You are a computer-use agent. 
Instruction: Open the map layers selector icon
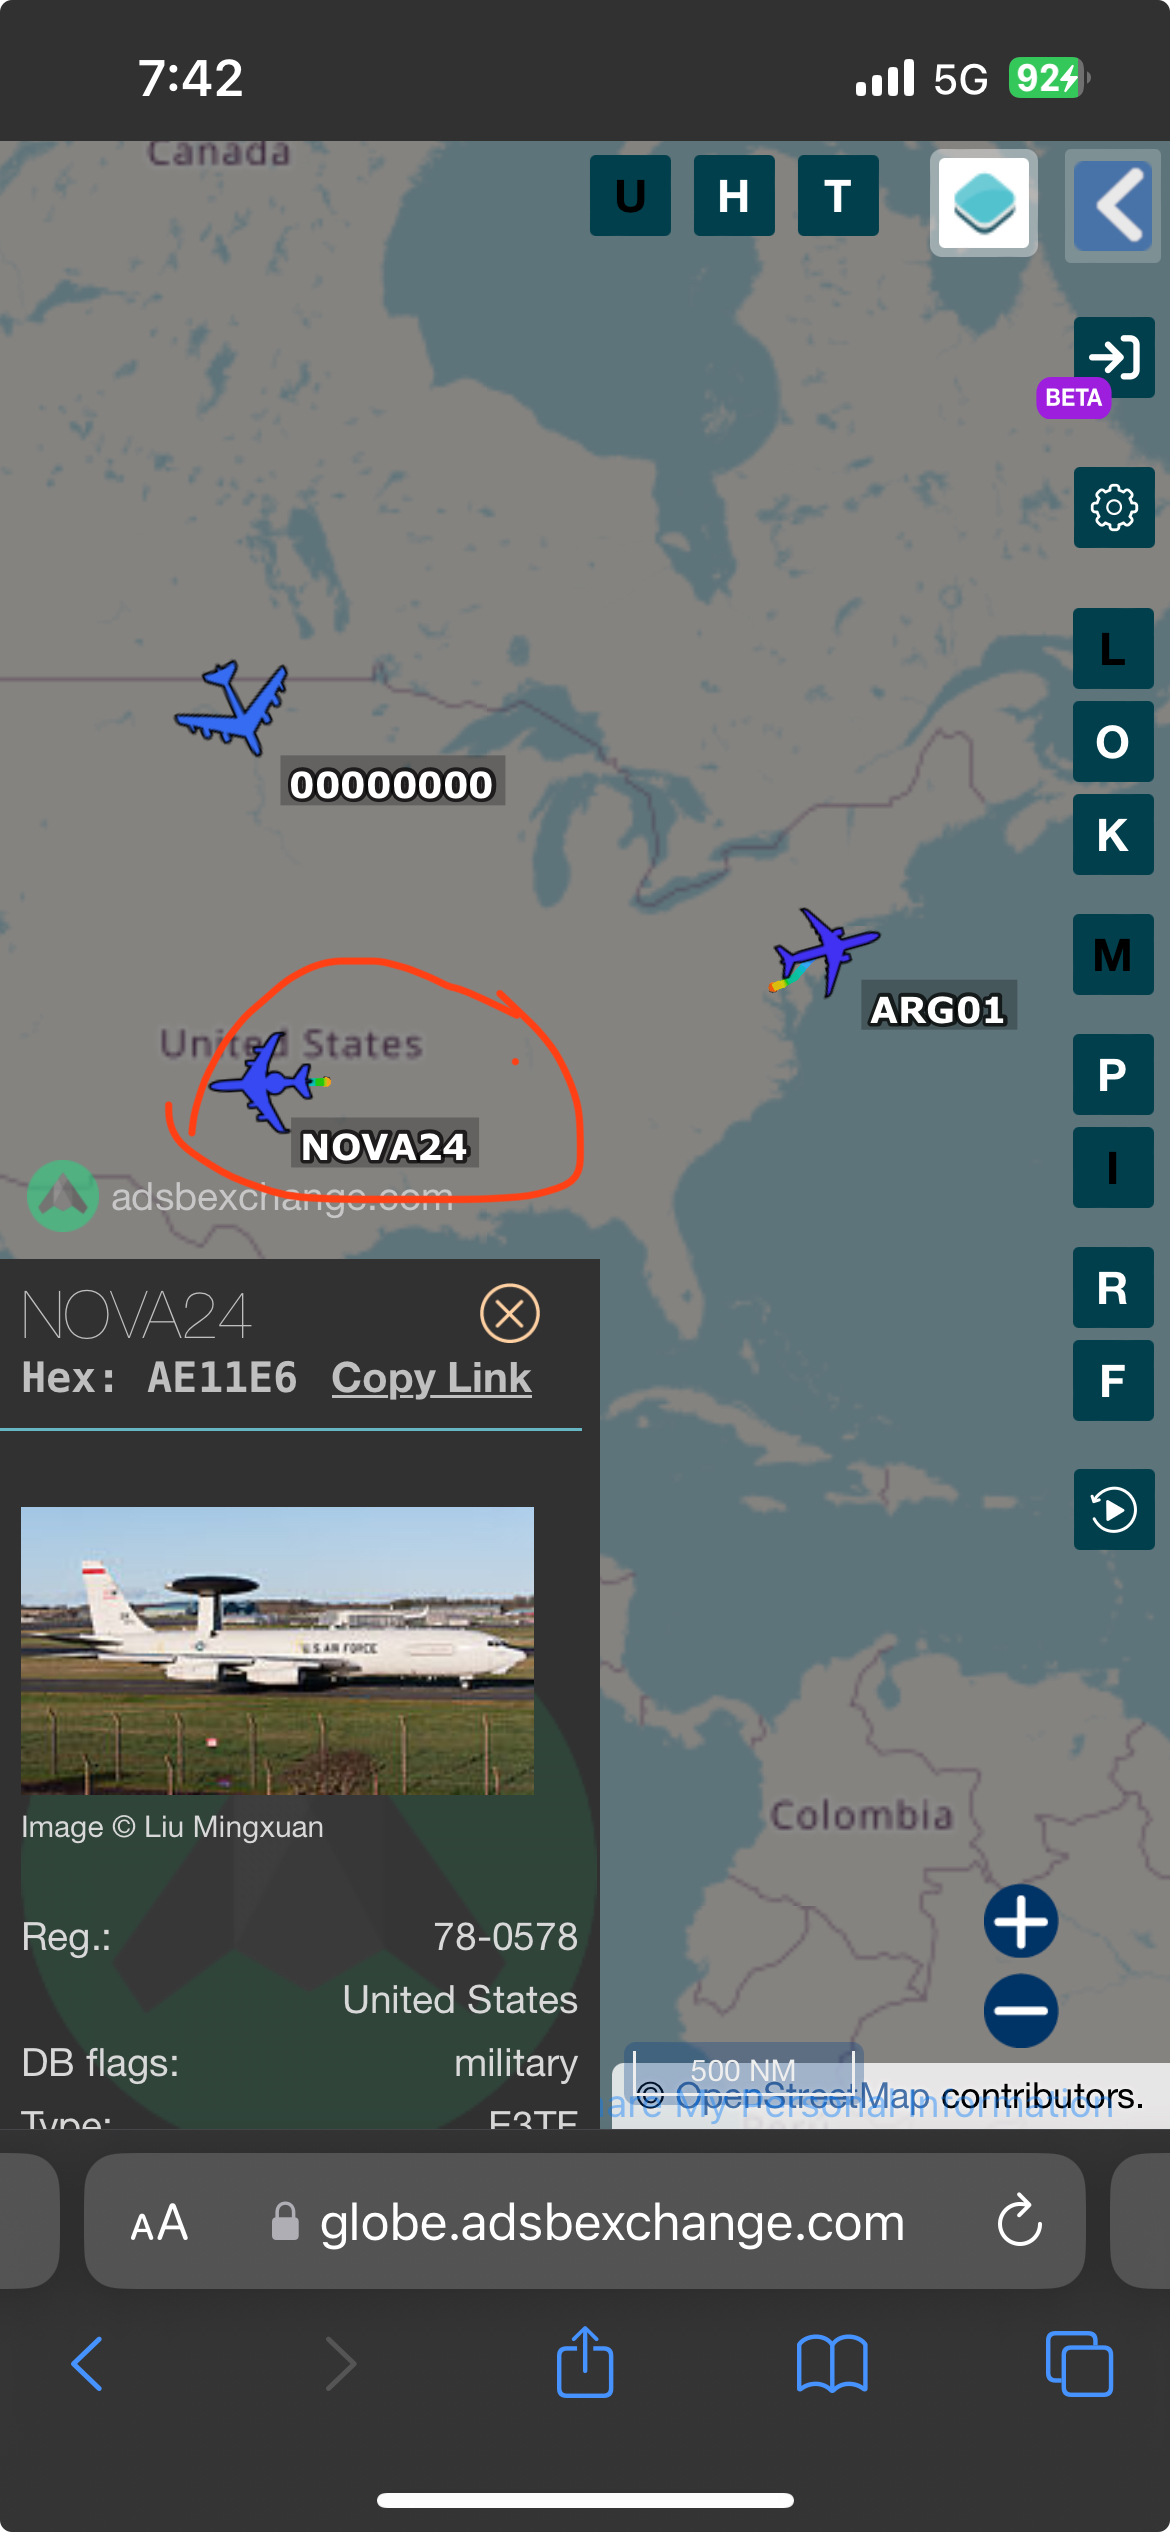tap(984, 203)
